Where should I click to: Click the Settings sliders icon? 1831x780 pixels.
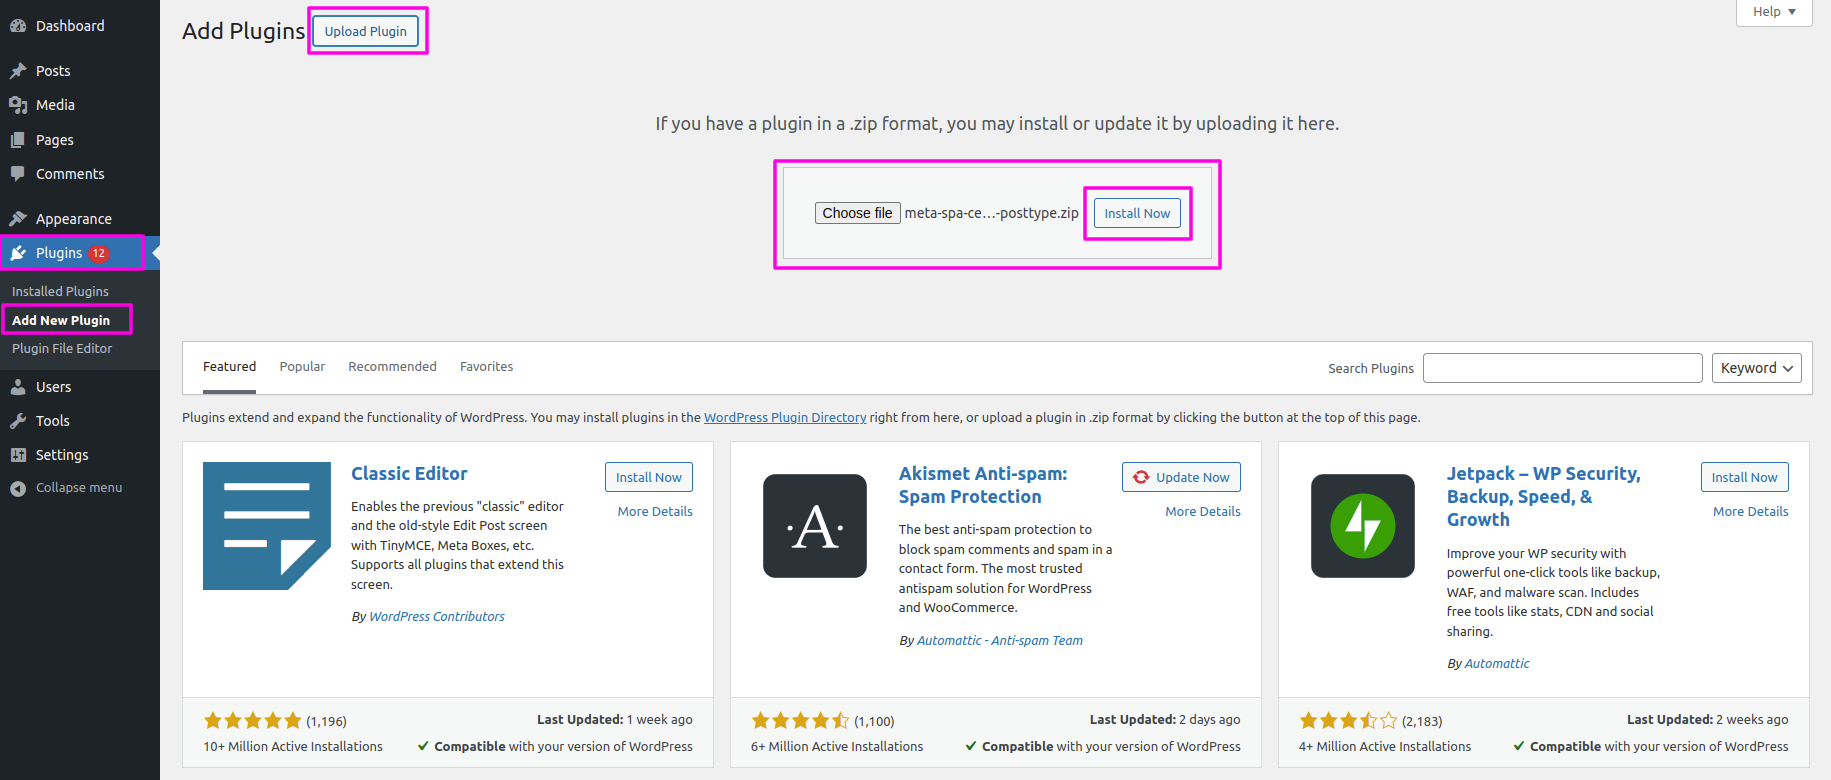point(18,455)
